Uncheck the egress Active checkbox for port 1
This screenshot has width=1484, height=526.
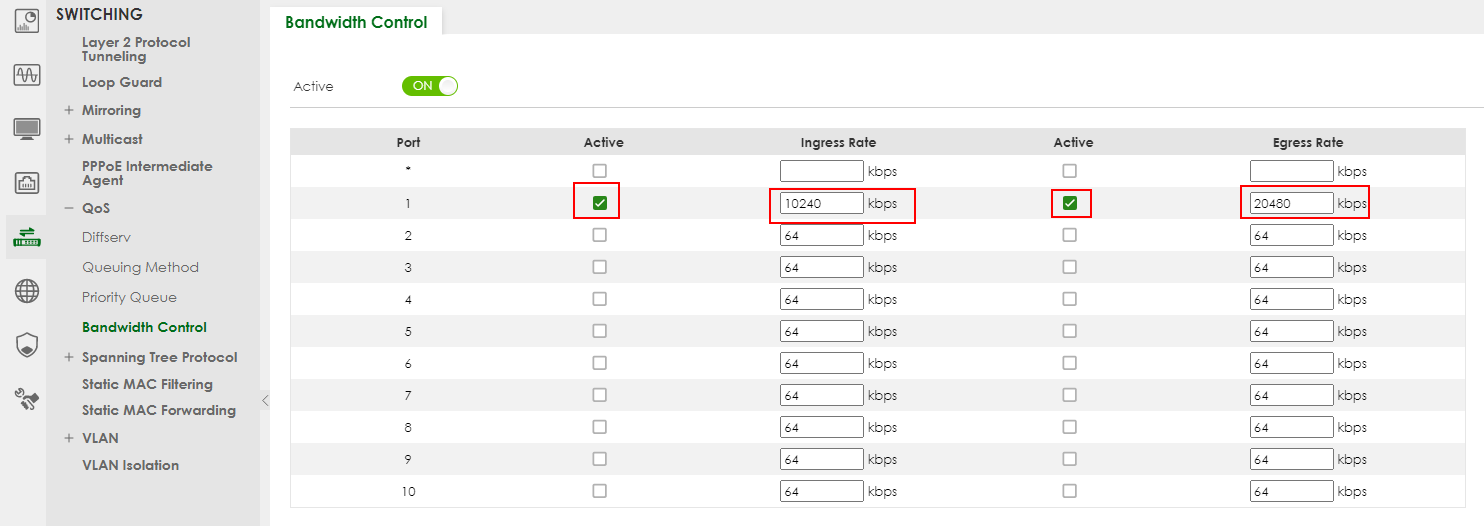(x=1069, y=203)
